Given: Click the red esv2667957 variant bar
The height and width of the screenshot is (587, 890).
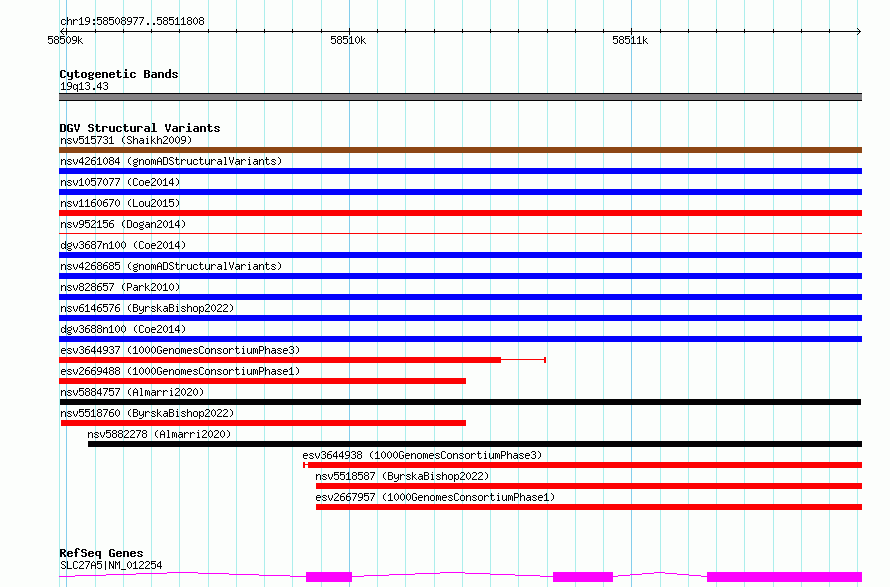Looking at the screenshot, I should coord(589,507).
